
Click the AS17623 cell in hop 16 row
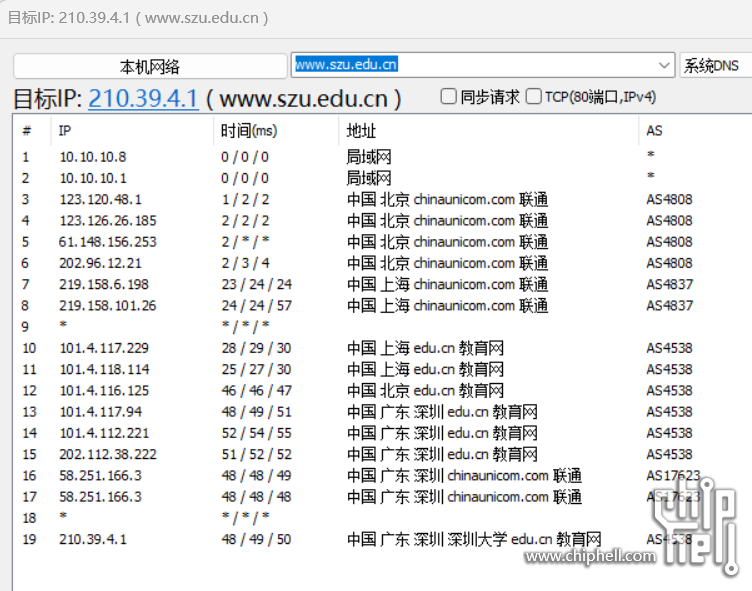point(673,475)
